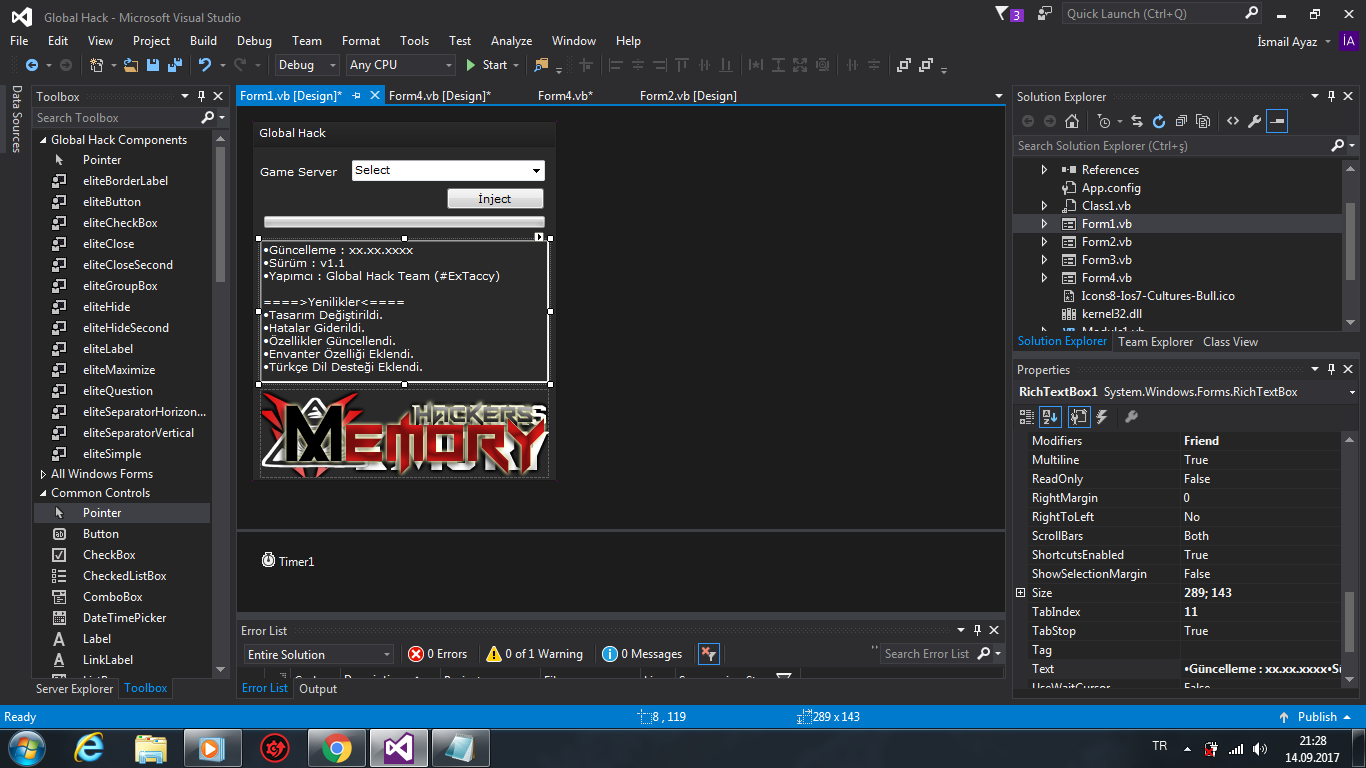Click the Save All icon
1366x768 pixels.
(x=174, y=65)
